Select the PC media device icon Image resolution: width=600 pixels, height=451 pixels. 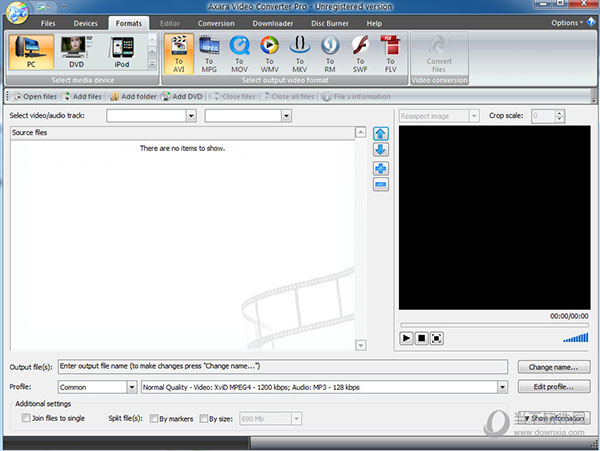[x=31, y=52]
